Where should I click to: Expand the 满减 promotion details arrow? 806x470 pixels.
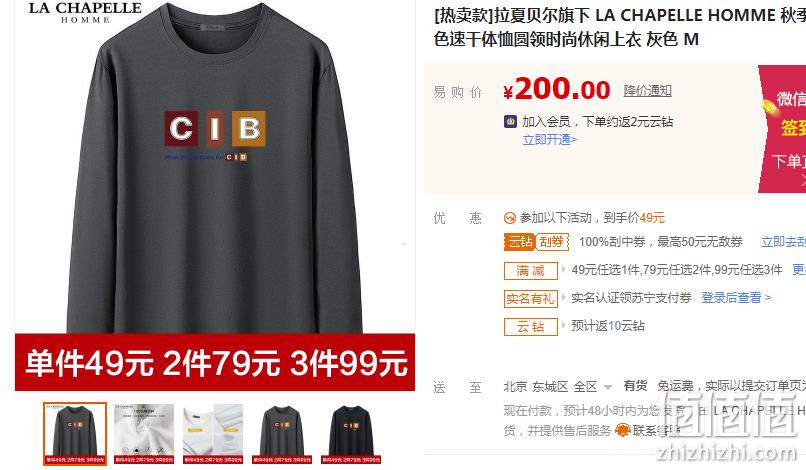[563, 269]
